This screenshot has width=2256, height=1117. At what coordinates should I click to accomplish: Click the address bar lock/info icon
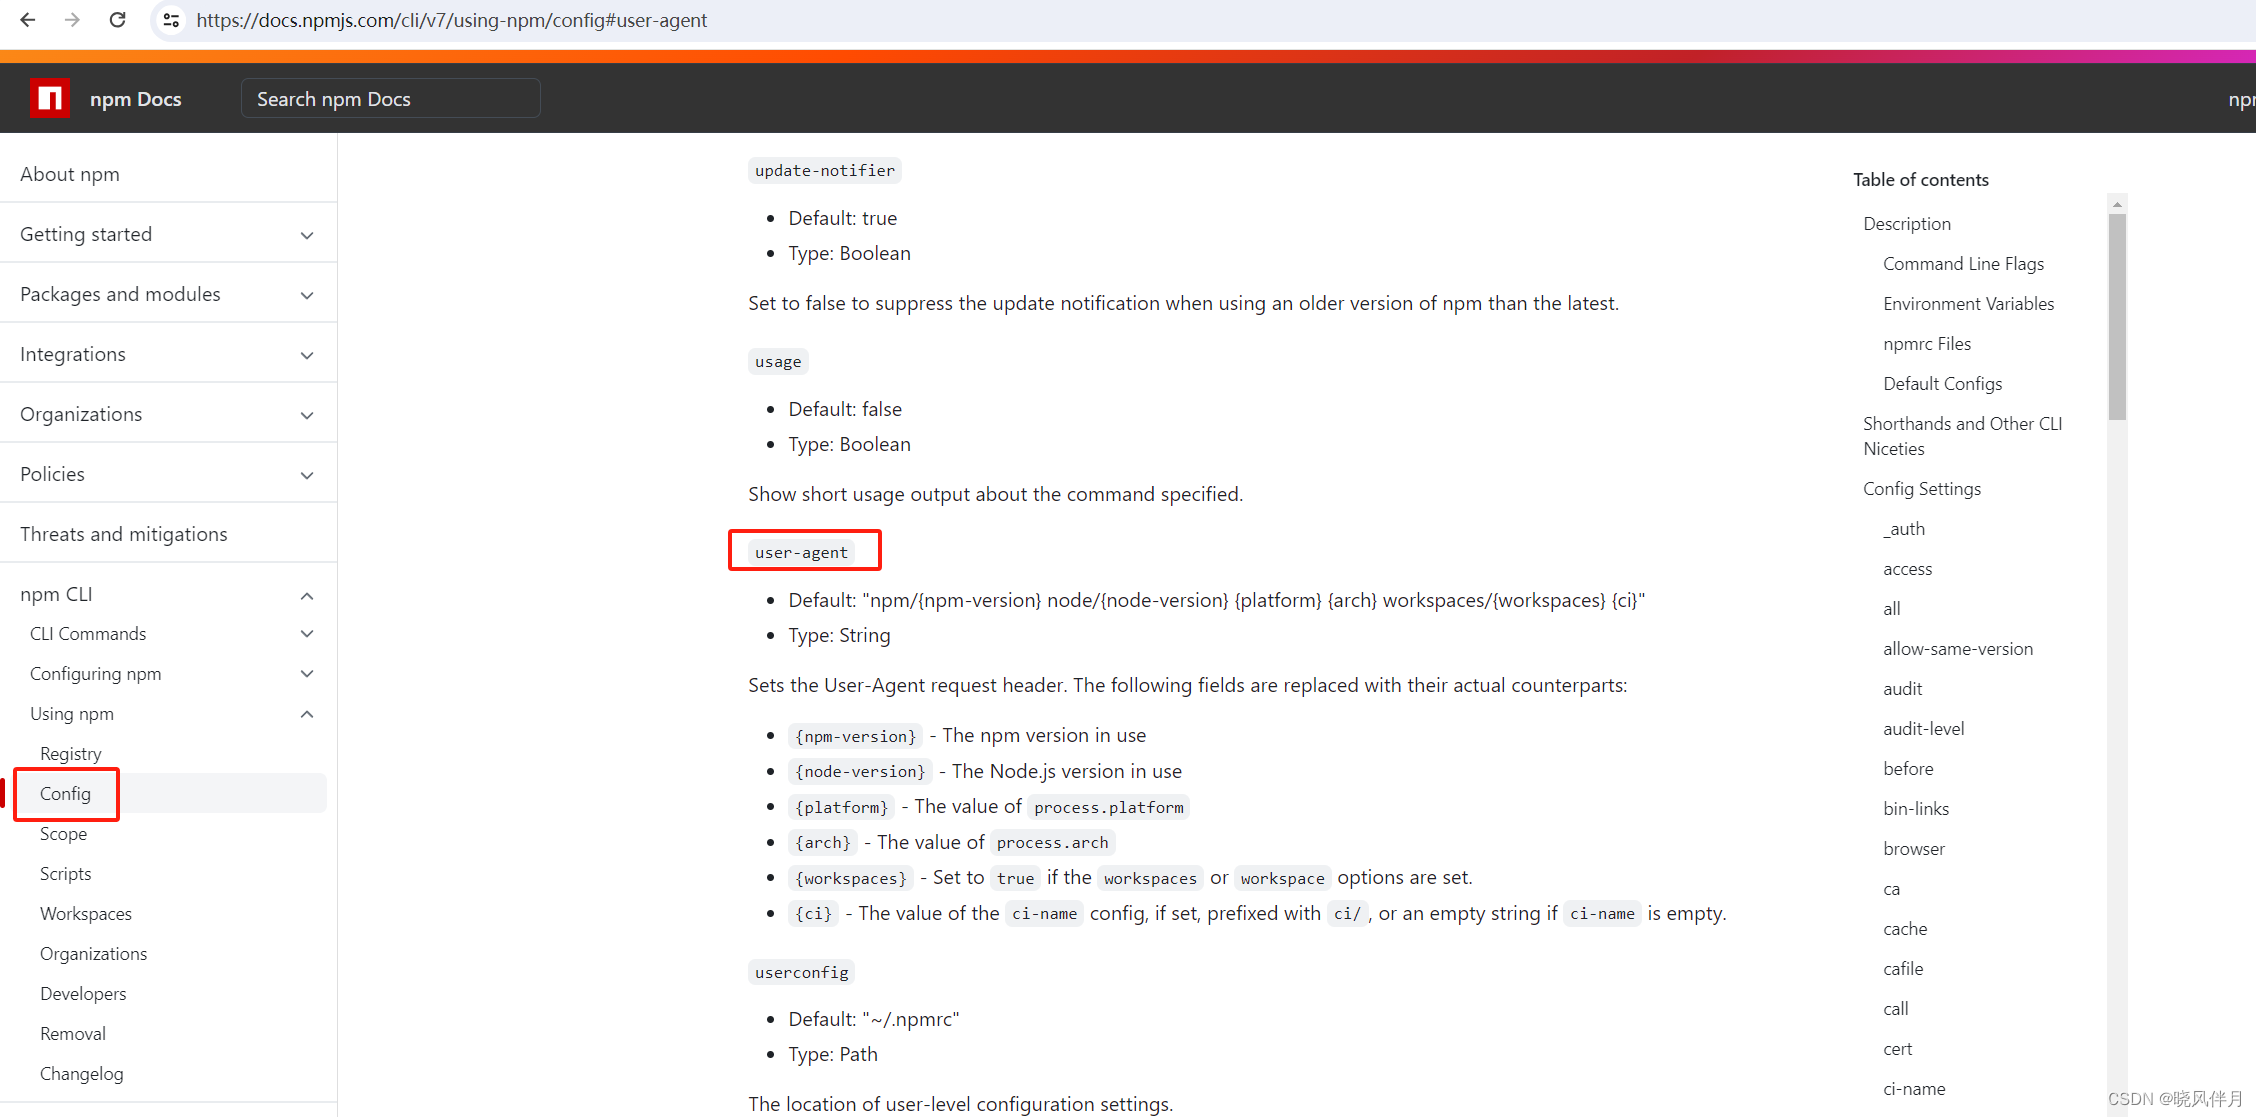click(168, 20)
